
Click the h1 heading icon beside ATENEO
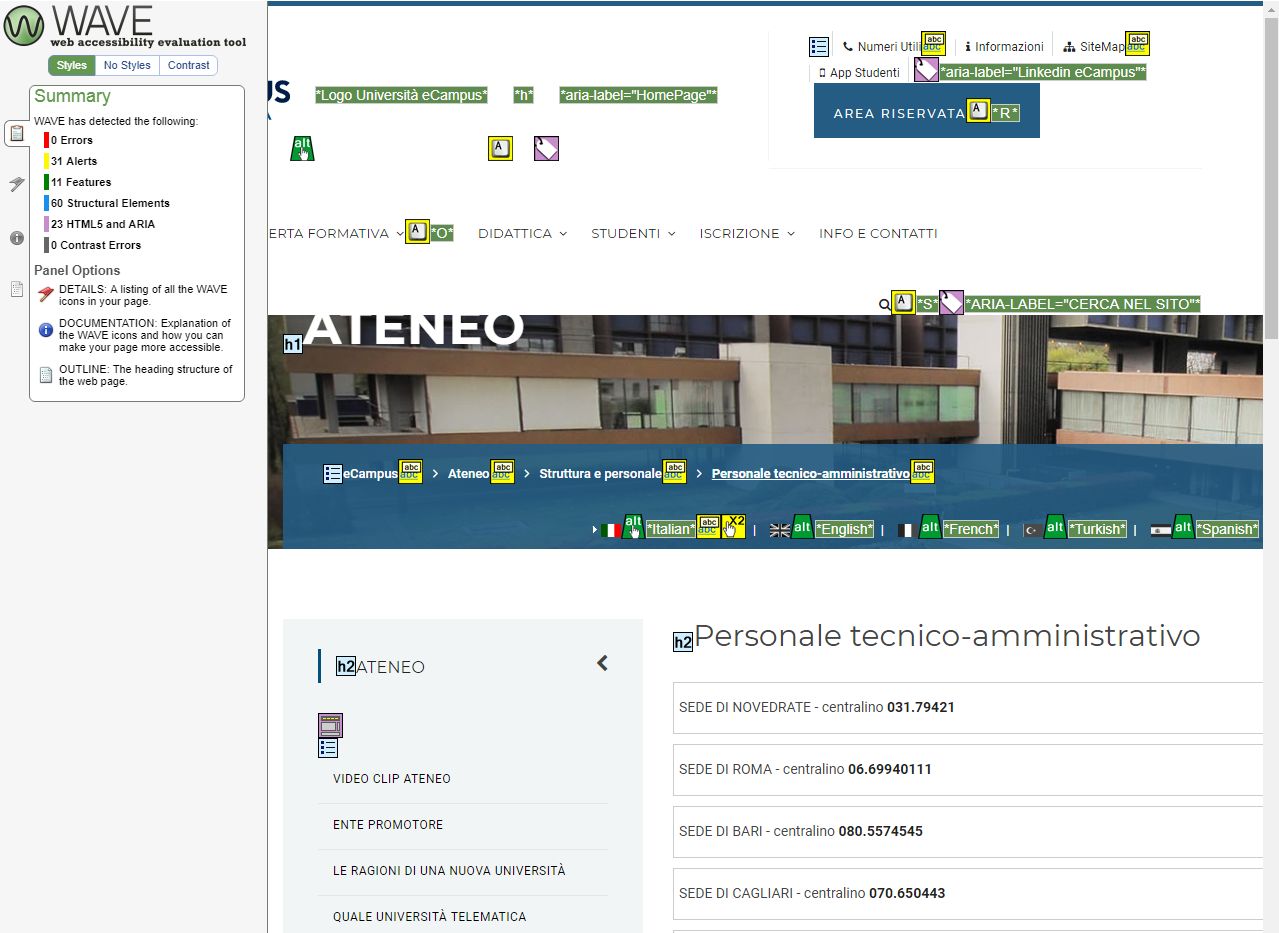pos(292,345)
